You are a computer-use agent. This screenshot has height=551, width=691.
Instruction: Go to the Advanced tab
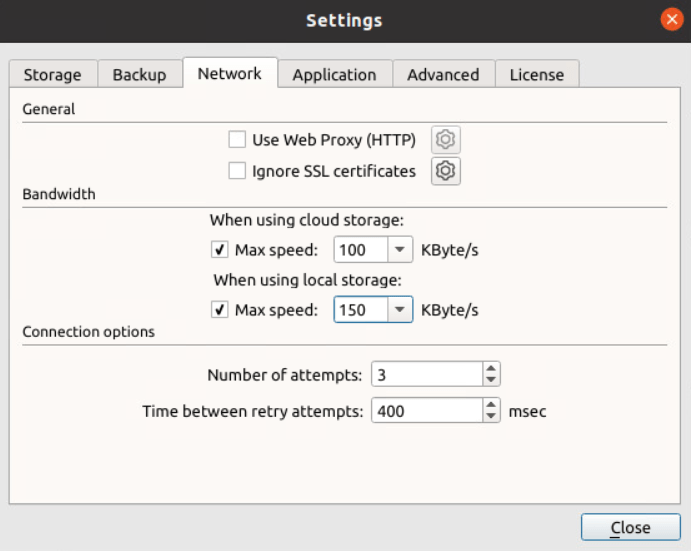[443, 75]
